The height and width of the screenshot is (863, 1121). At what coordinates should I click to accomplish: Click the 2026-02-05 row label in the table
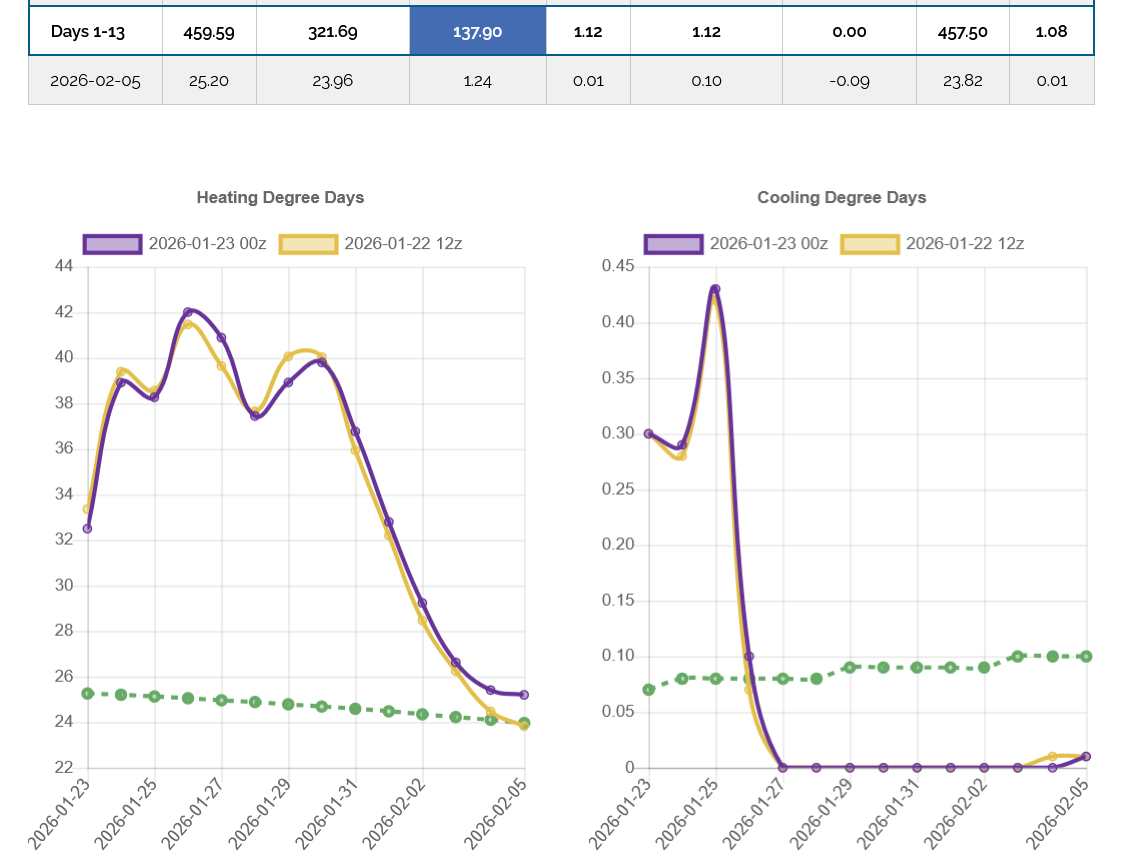[x=95, y=81]
